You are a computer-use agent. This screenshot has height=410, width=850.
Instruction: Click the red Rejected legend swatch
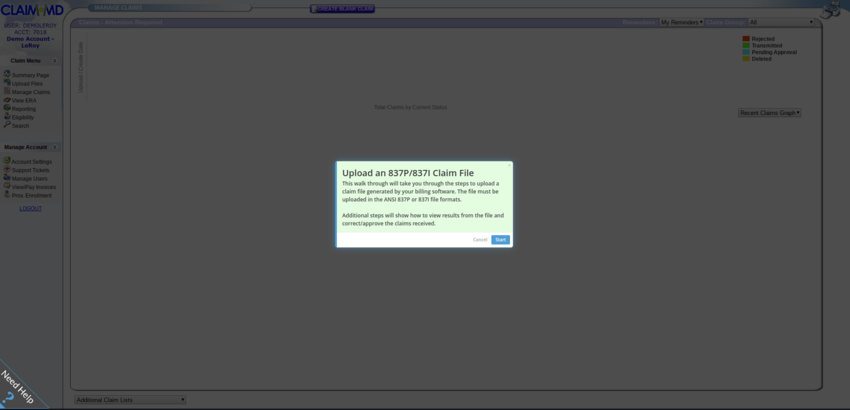click(746, 39)
